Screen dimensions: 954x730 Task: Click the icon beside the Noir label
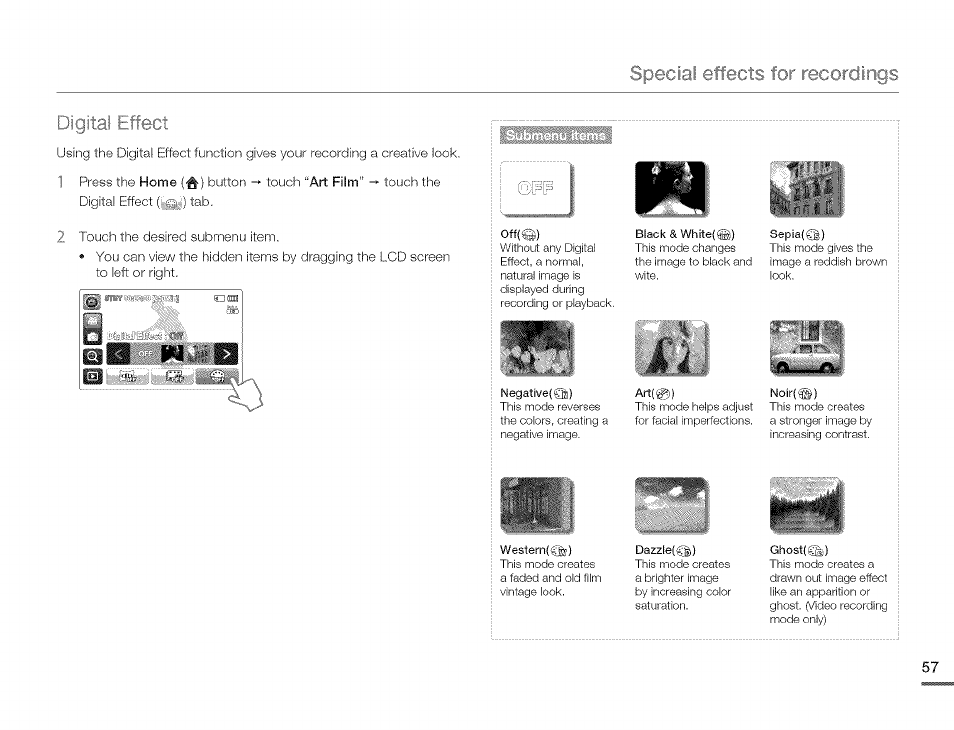[x=806, y=394]
